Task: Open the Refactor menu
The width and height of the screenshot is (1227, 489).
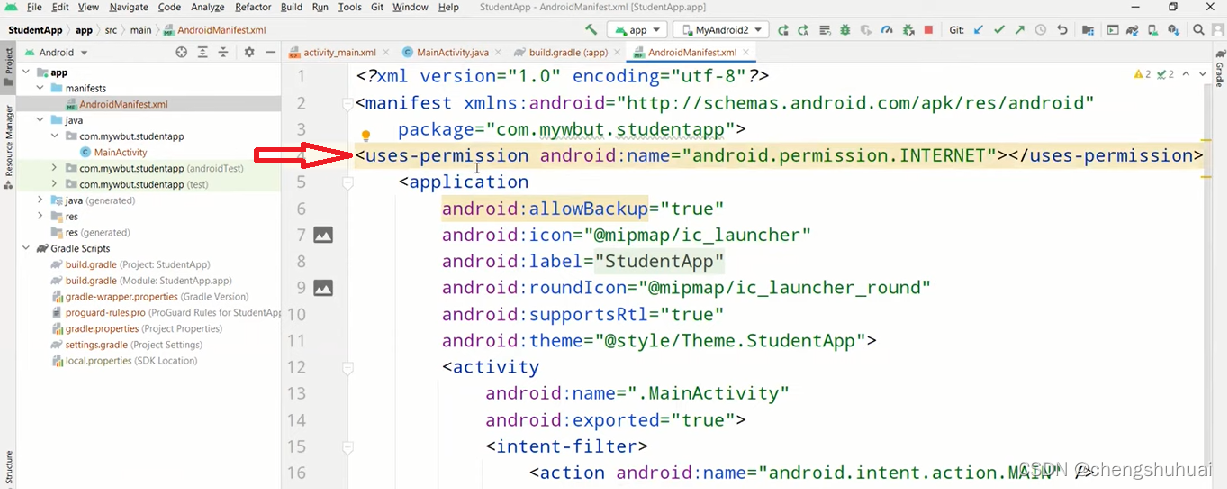Action: (x=253, y=7)
